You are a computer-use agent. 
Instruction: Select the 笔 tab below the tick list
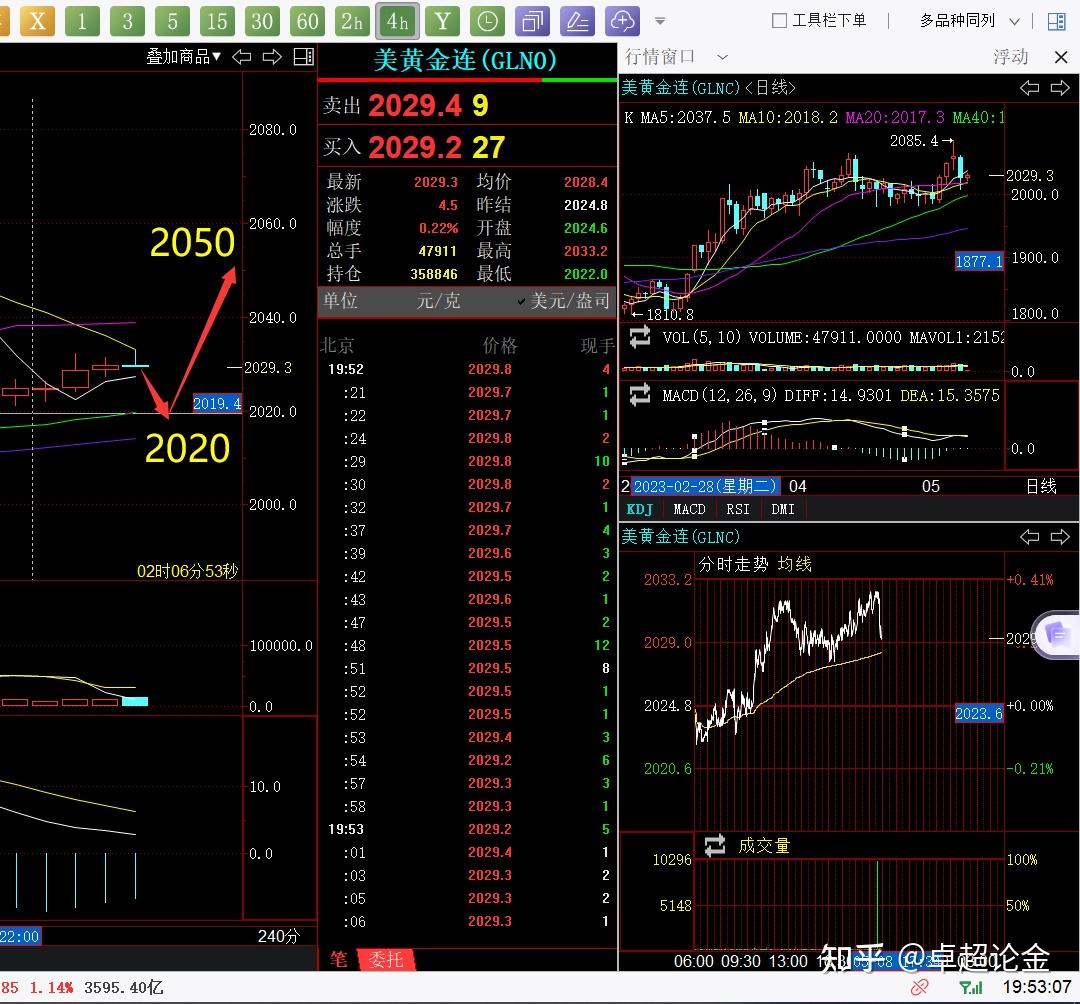coord(338,959)
